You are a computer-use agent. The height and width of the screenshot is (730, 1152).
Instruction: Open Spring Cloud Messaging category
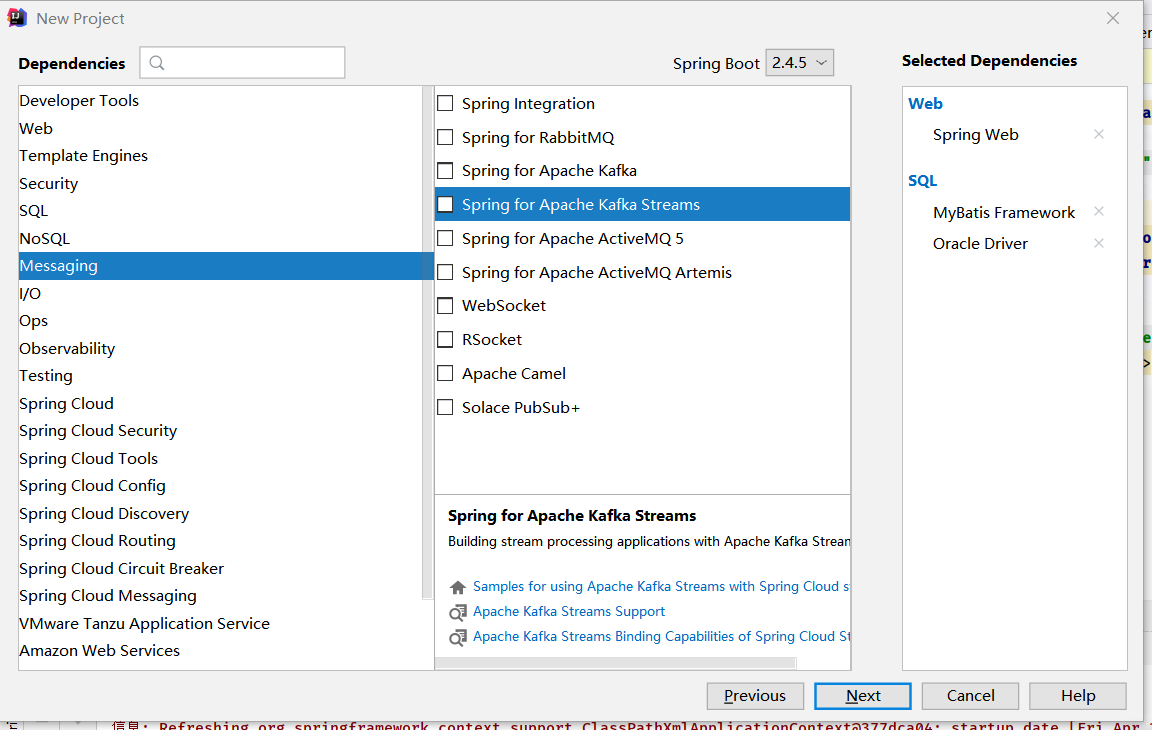point(220,596)
